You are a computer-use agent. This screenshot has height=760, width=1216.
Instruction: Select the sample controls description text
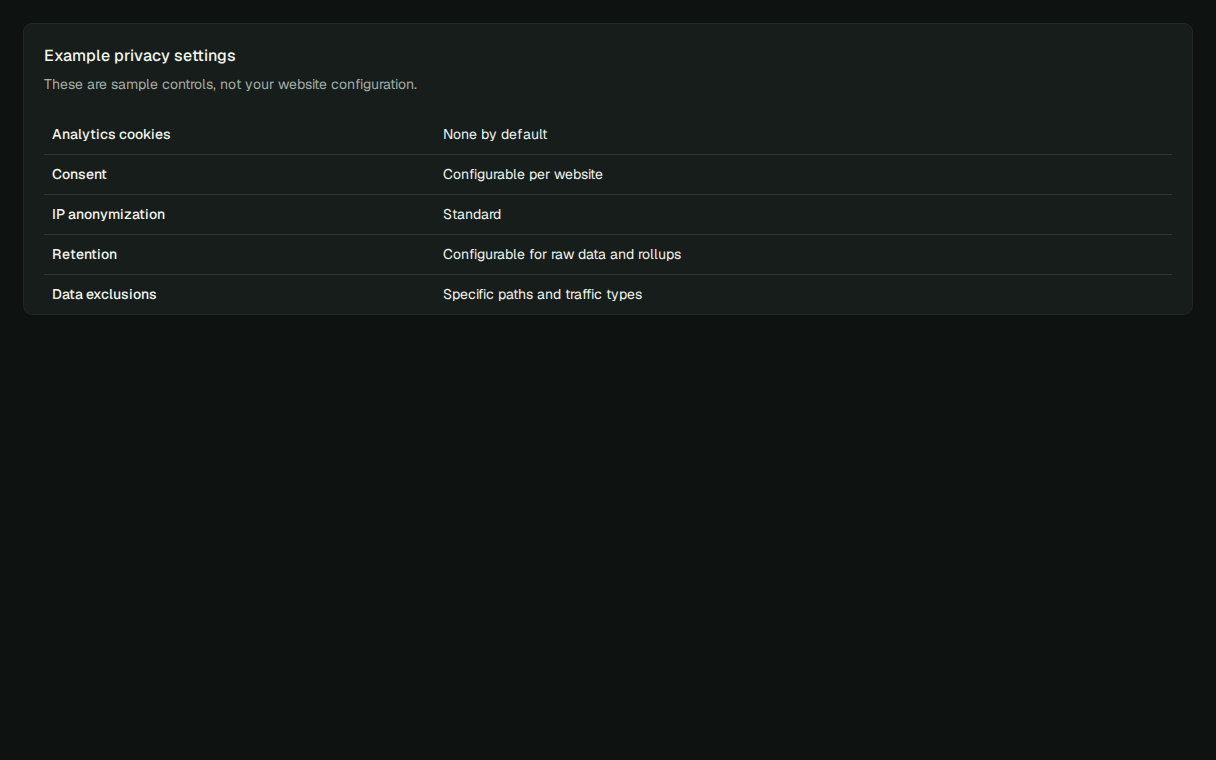[x=230, y=85]
